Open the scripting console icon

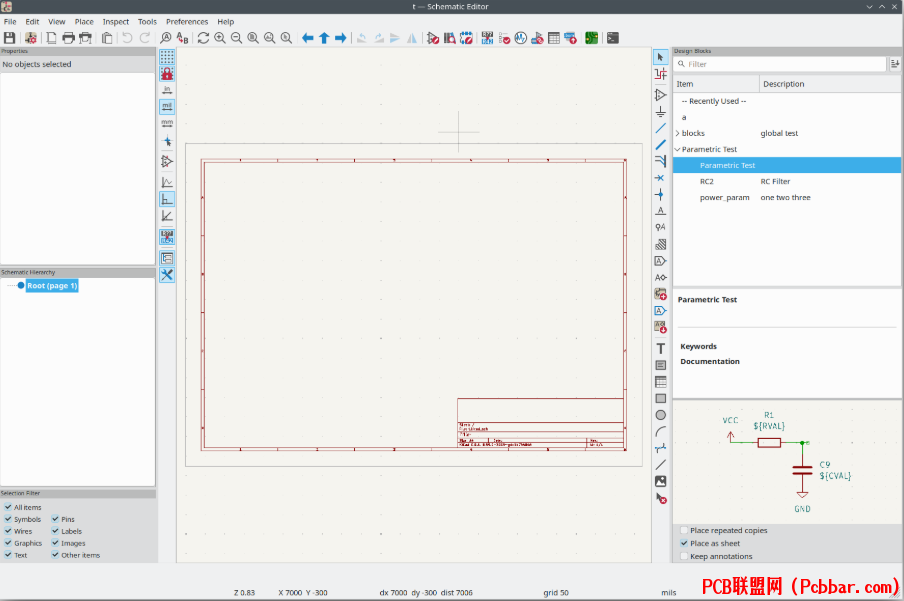coord(613,38)
